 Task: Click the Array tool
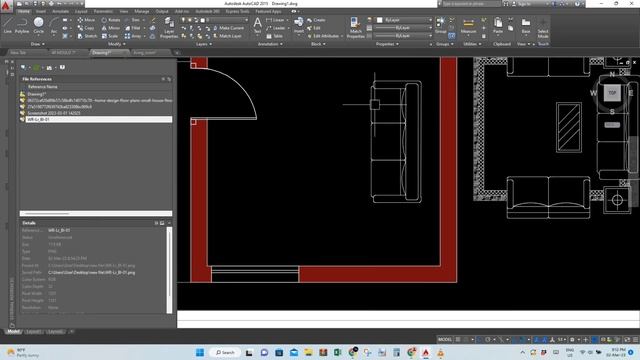click(x=133, y=36)
